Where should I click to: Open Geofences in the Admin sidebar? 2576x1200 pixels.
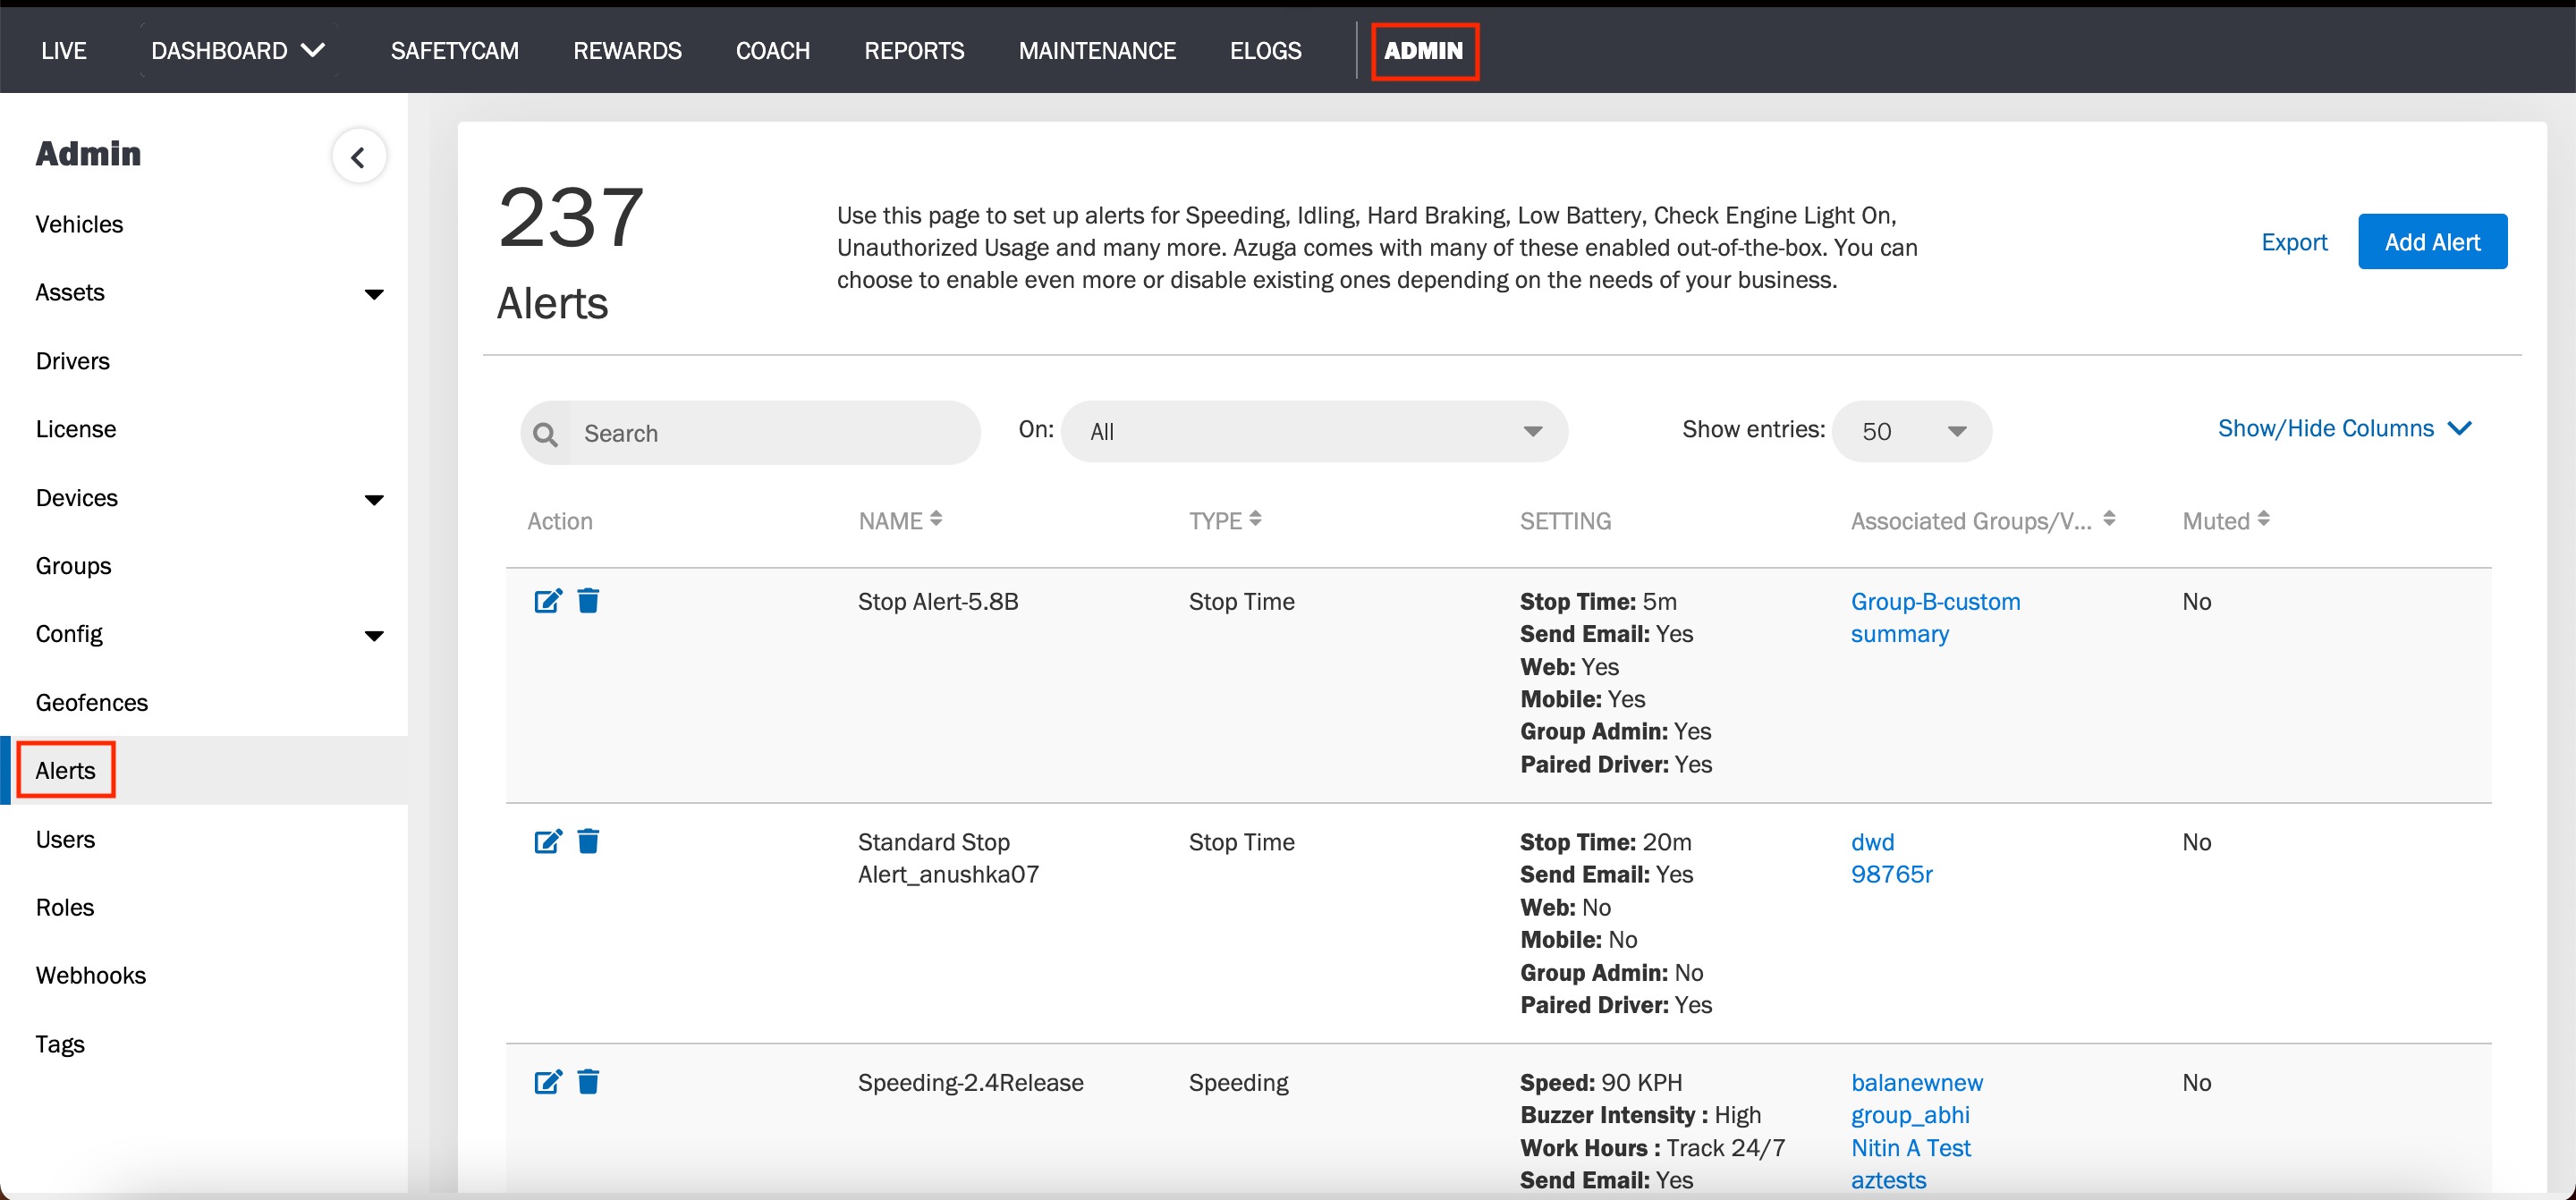[x=91, y=702]
